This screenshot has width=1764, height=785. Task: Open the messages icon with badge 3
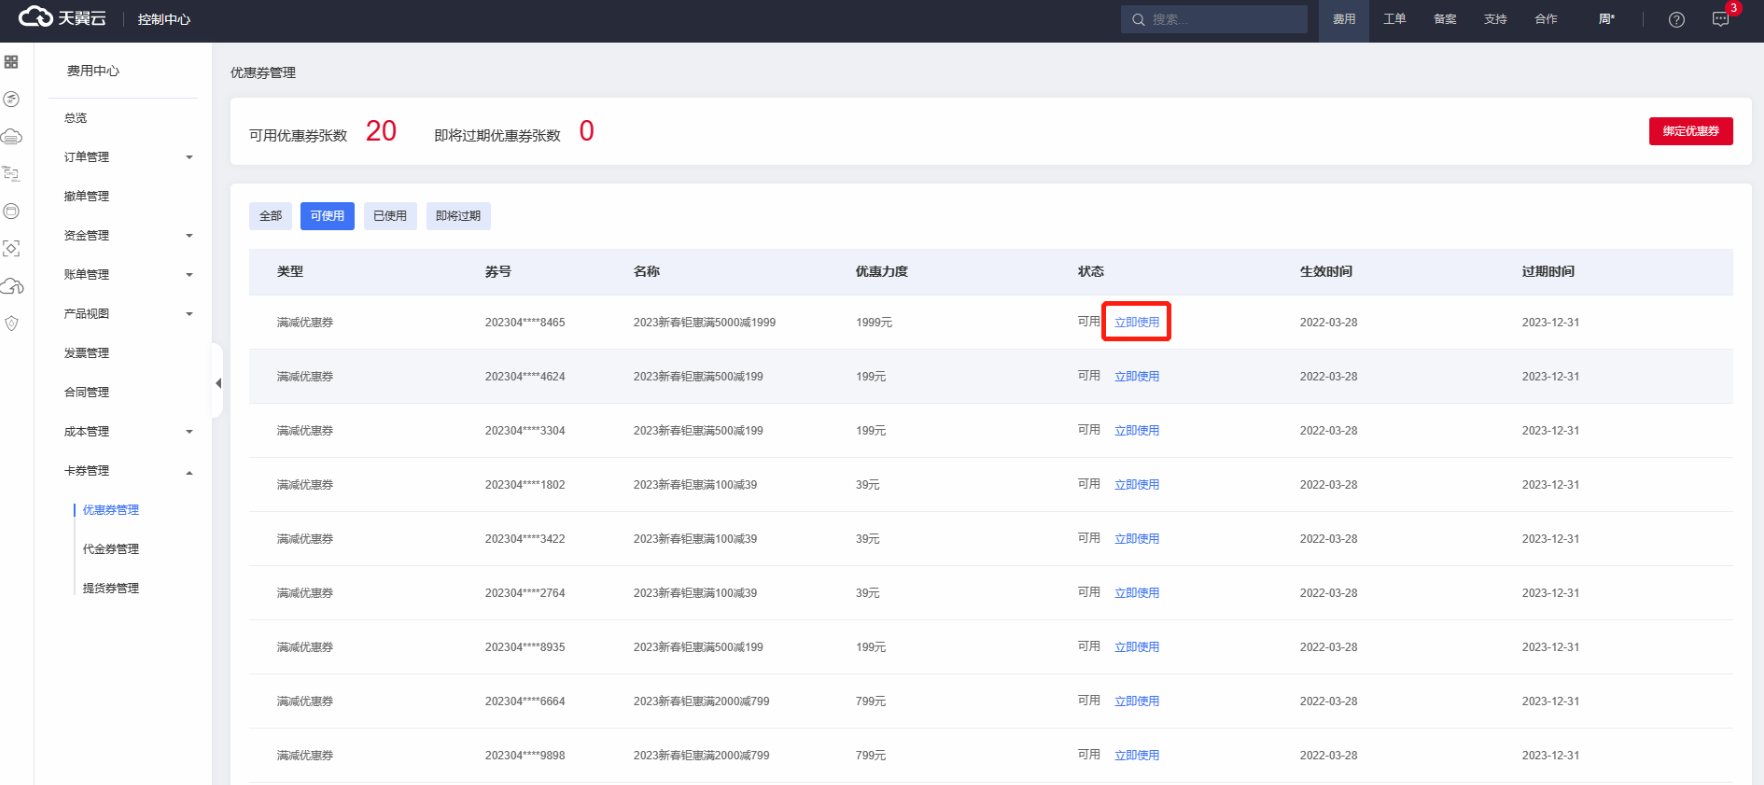coord(1720,20)
